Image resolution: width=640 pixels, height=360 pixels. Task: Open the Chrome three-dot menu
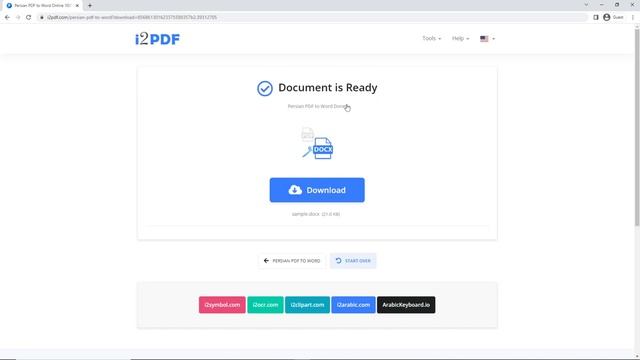[x=633, y=18]
